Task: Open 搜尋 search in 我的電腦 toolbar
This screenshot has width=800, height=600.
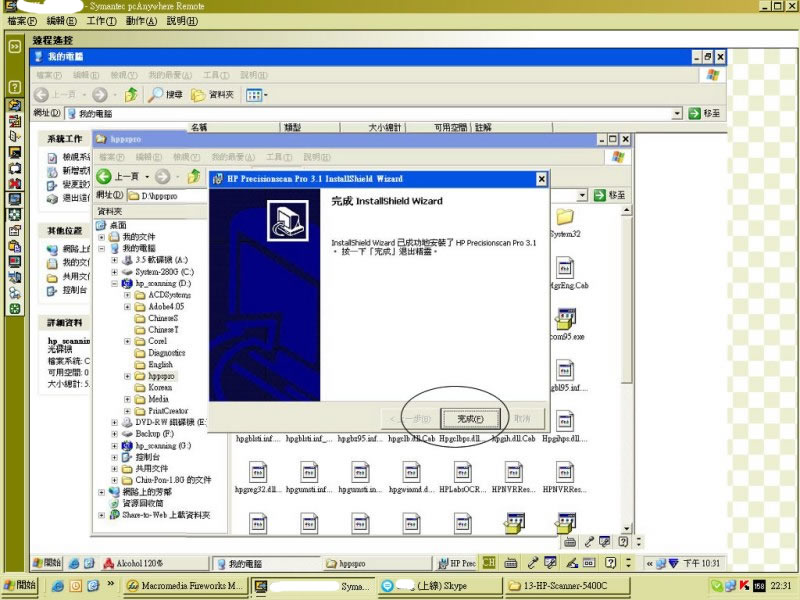Action: coord(165,94)
